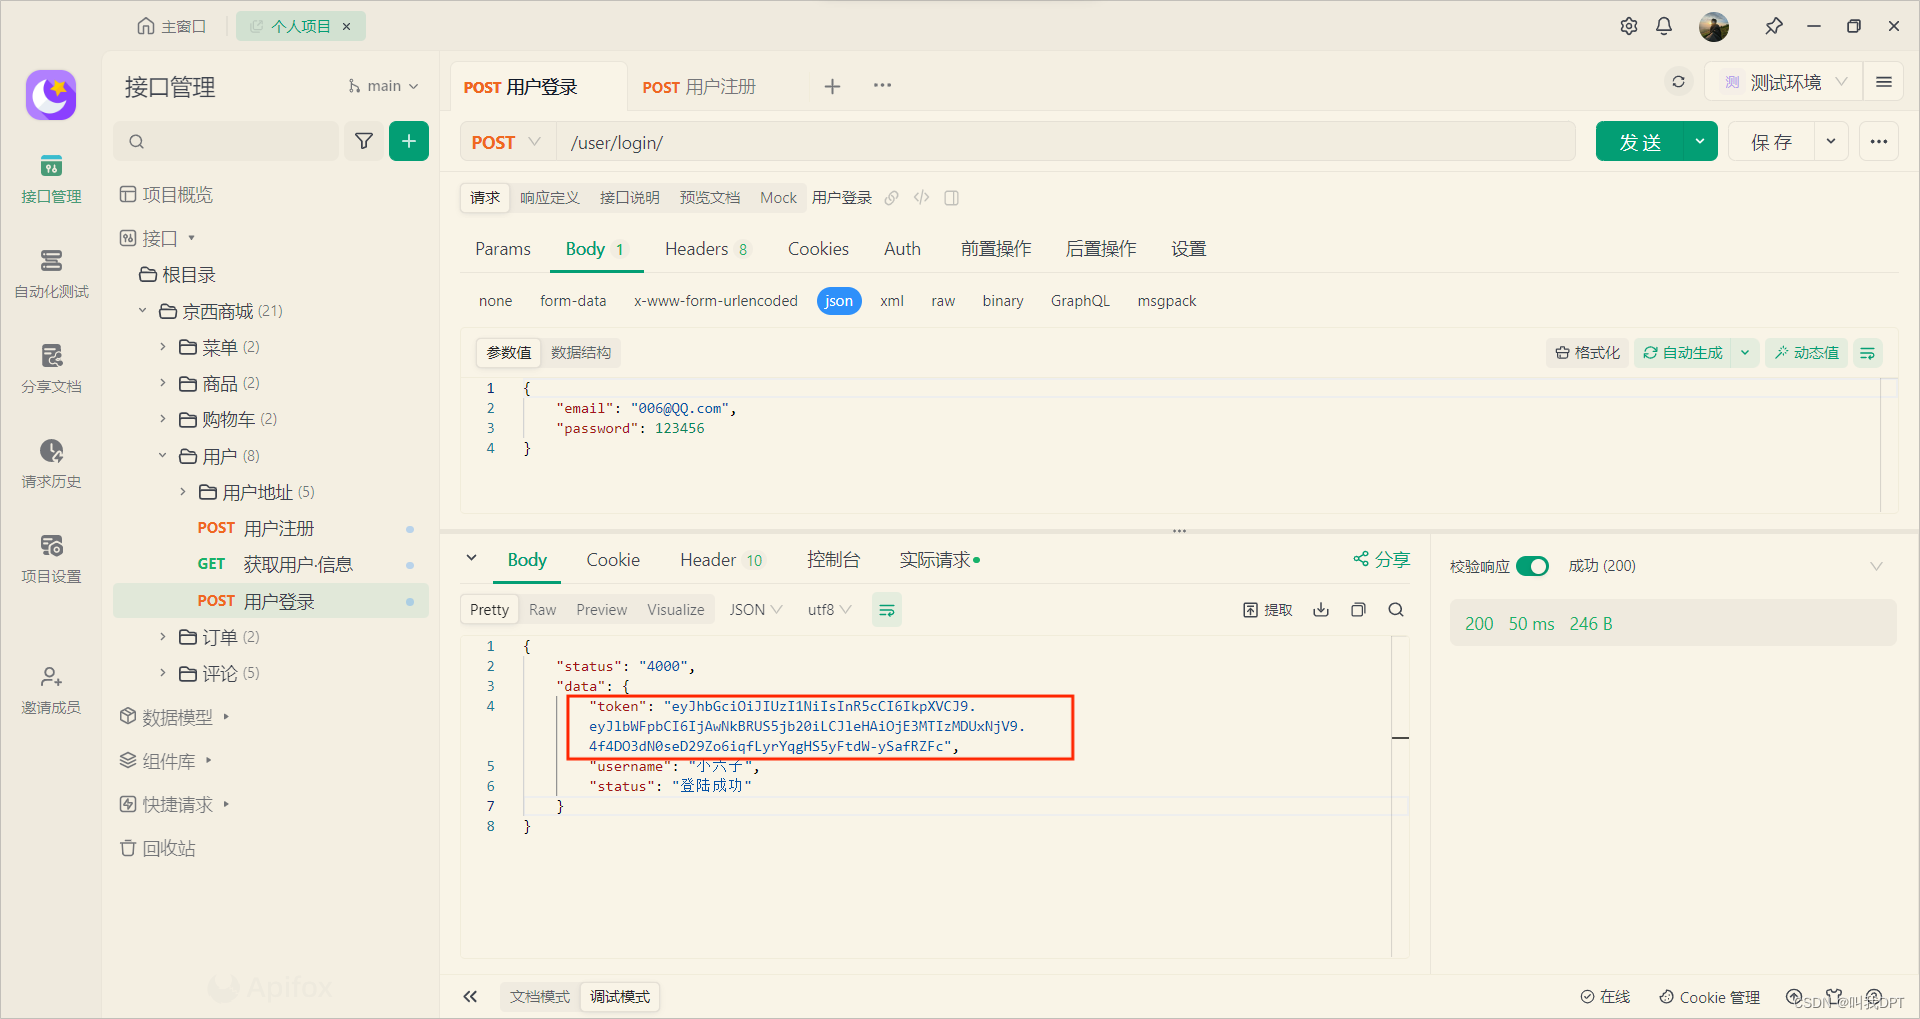Switch to the response Cookie tab
The height and width of the screenshot is (1019, 1920).
(613, 560)
